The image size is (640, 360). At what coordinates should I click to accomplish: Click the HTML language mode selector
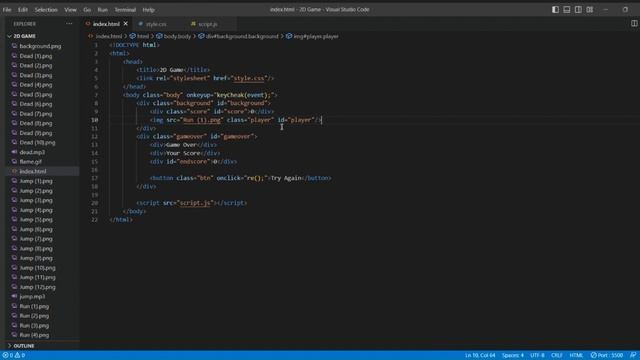pyautogui.click(x=576, y=355)
